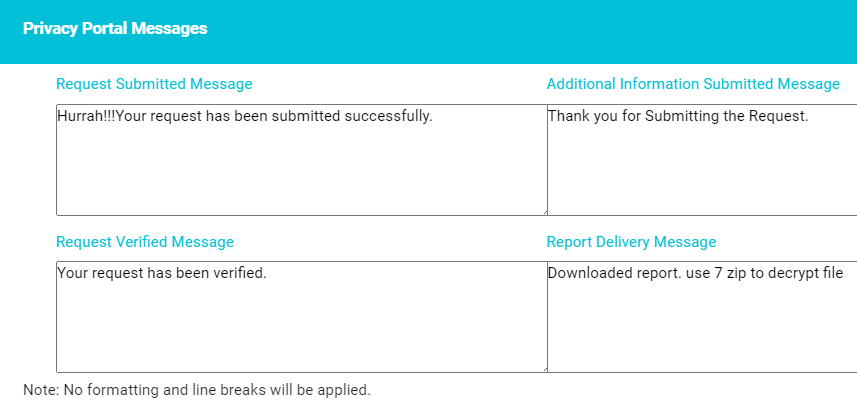Click the "Report Delivery Message" label

(x=631, y=242)
